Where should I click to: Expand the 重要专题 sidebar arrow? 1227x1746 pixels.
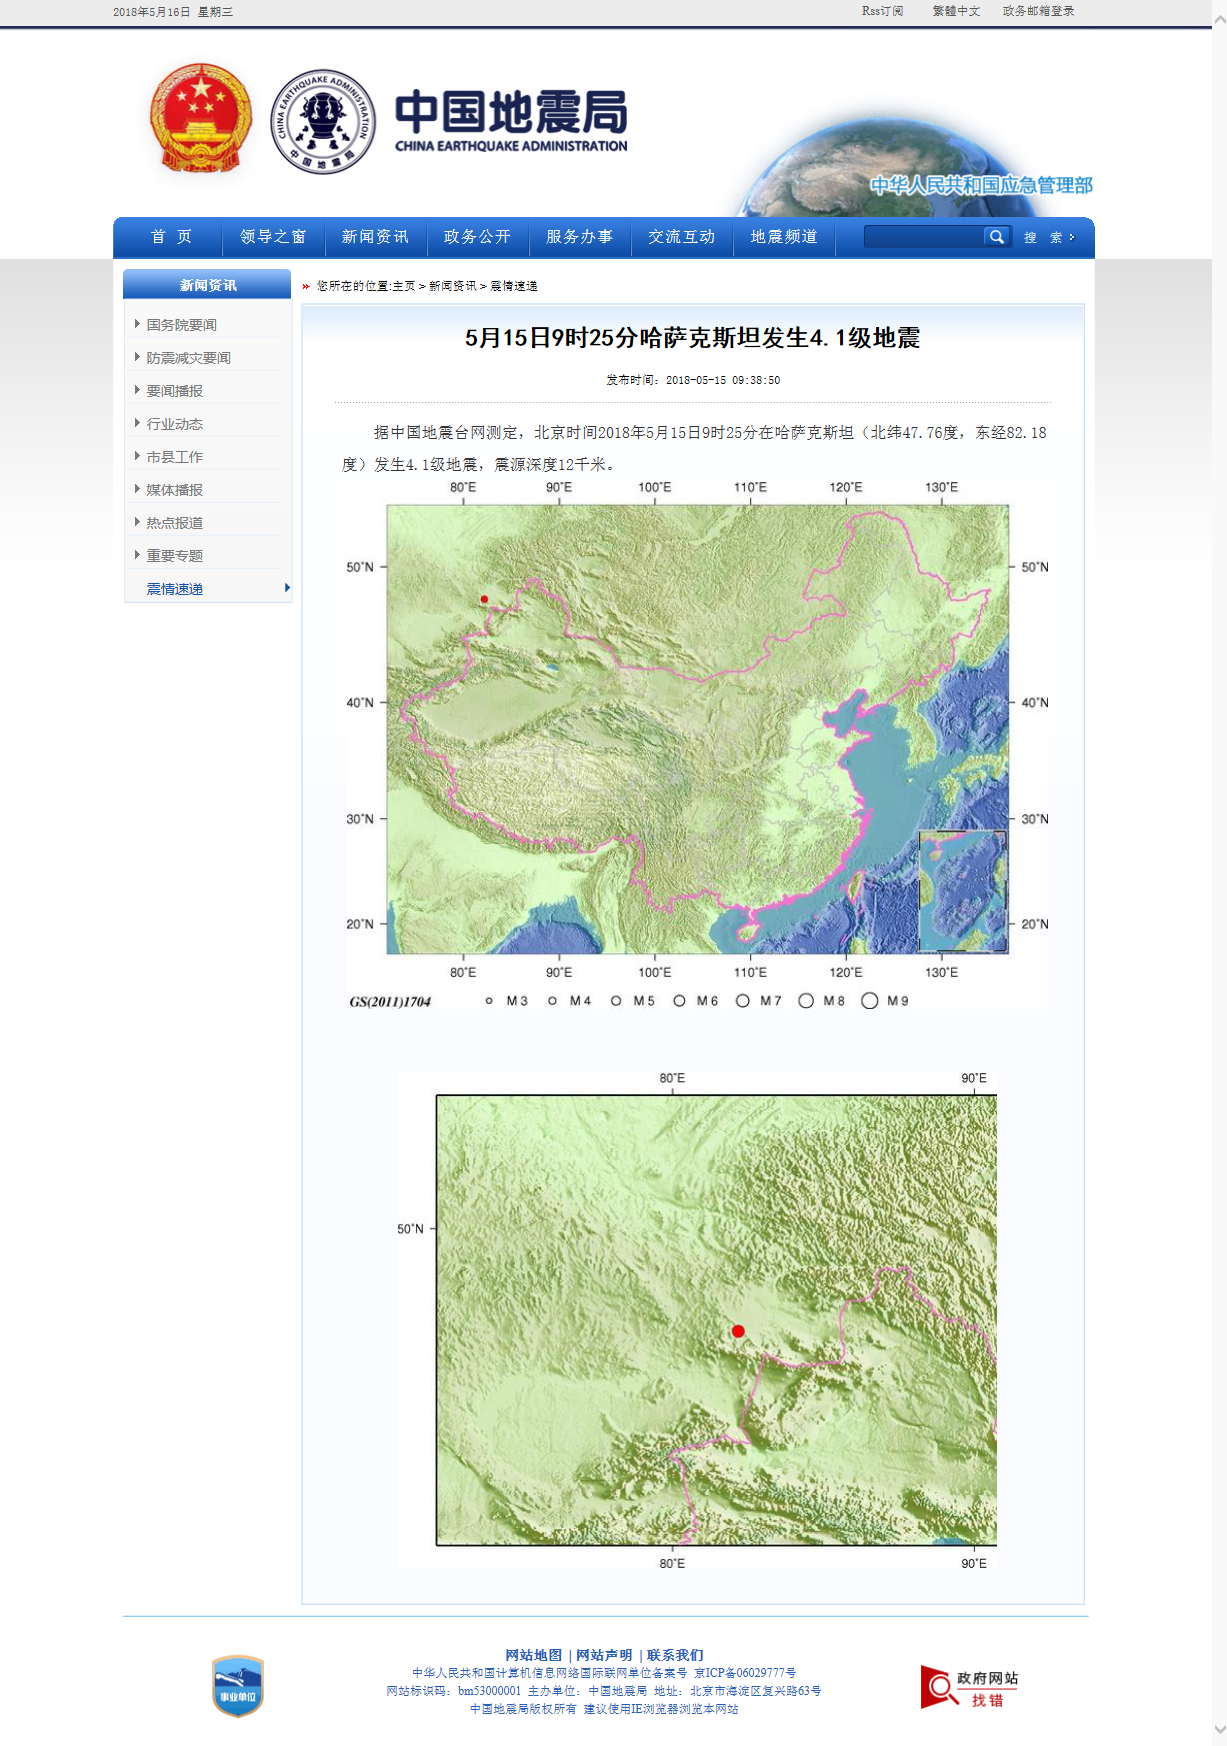point(137,555)
